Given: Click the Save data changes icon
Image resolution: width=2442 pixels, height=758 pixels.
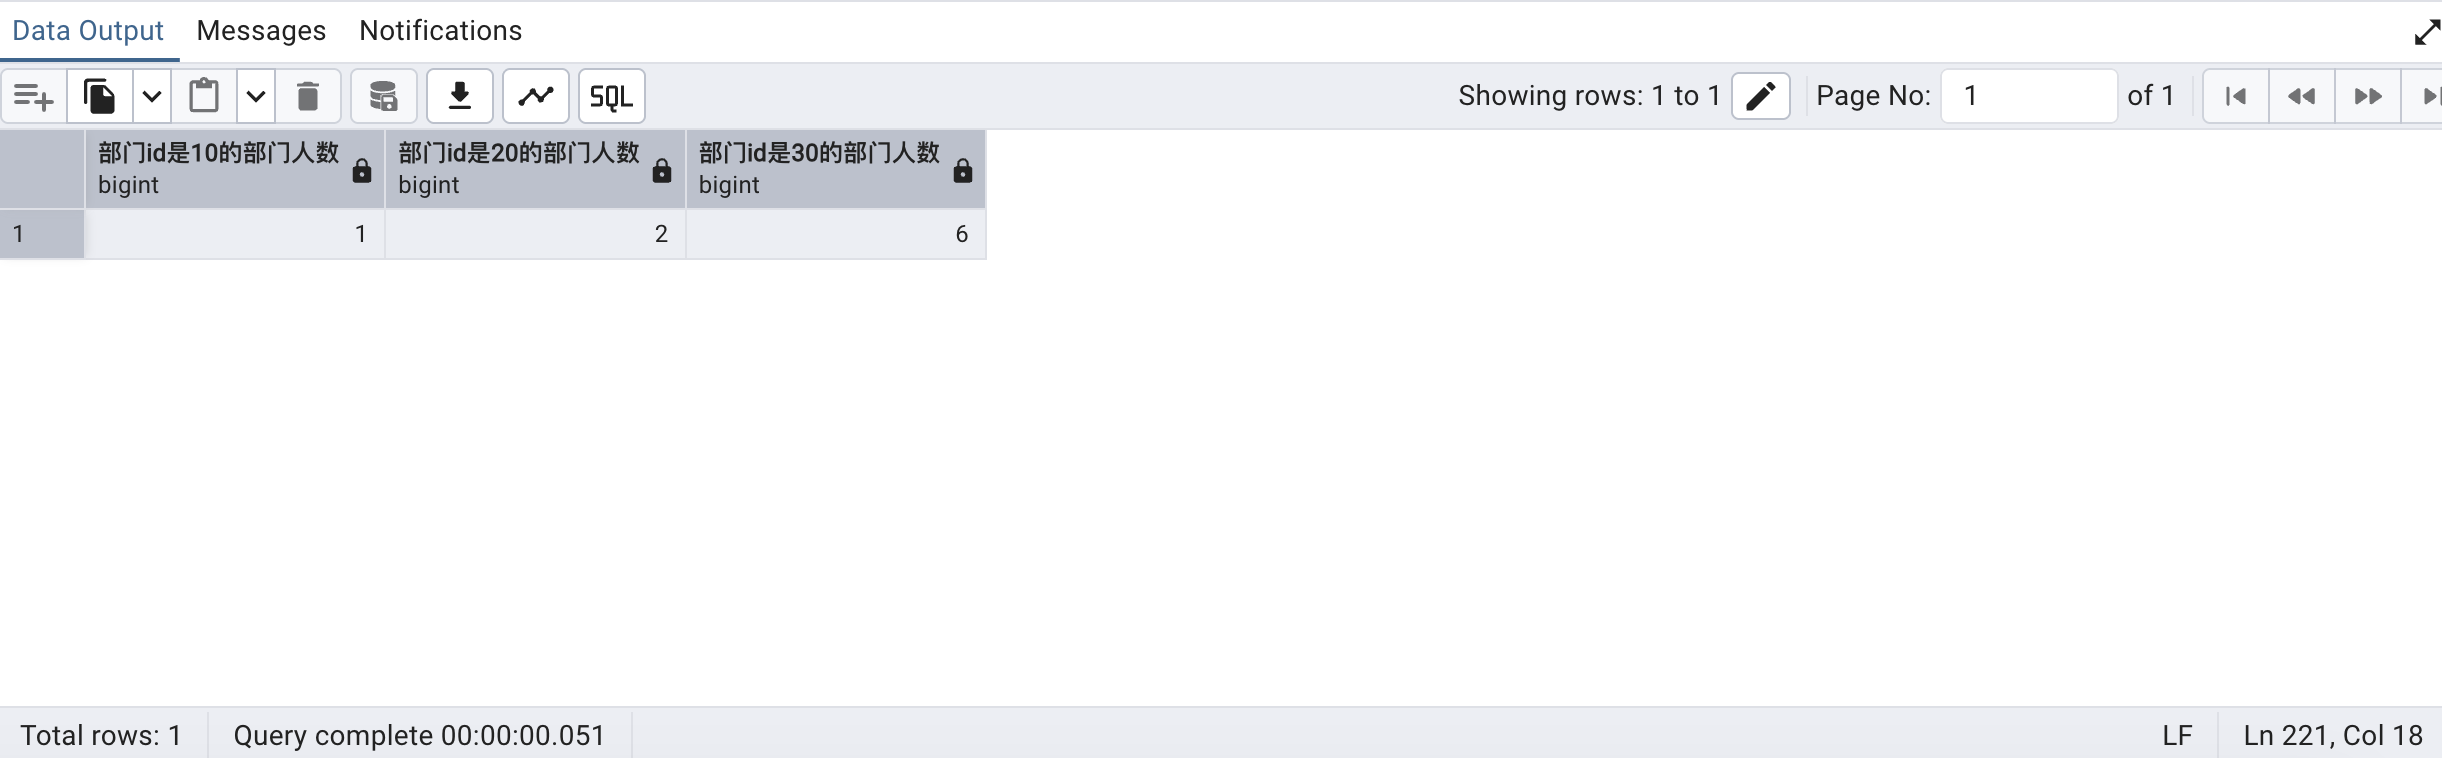Looking at the screenshot, I should 383,96.
